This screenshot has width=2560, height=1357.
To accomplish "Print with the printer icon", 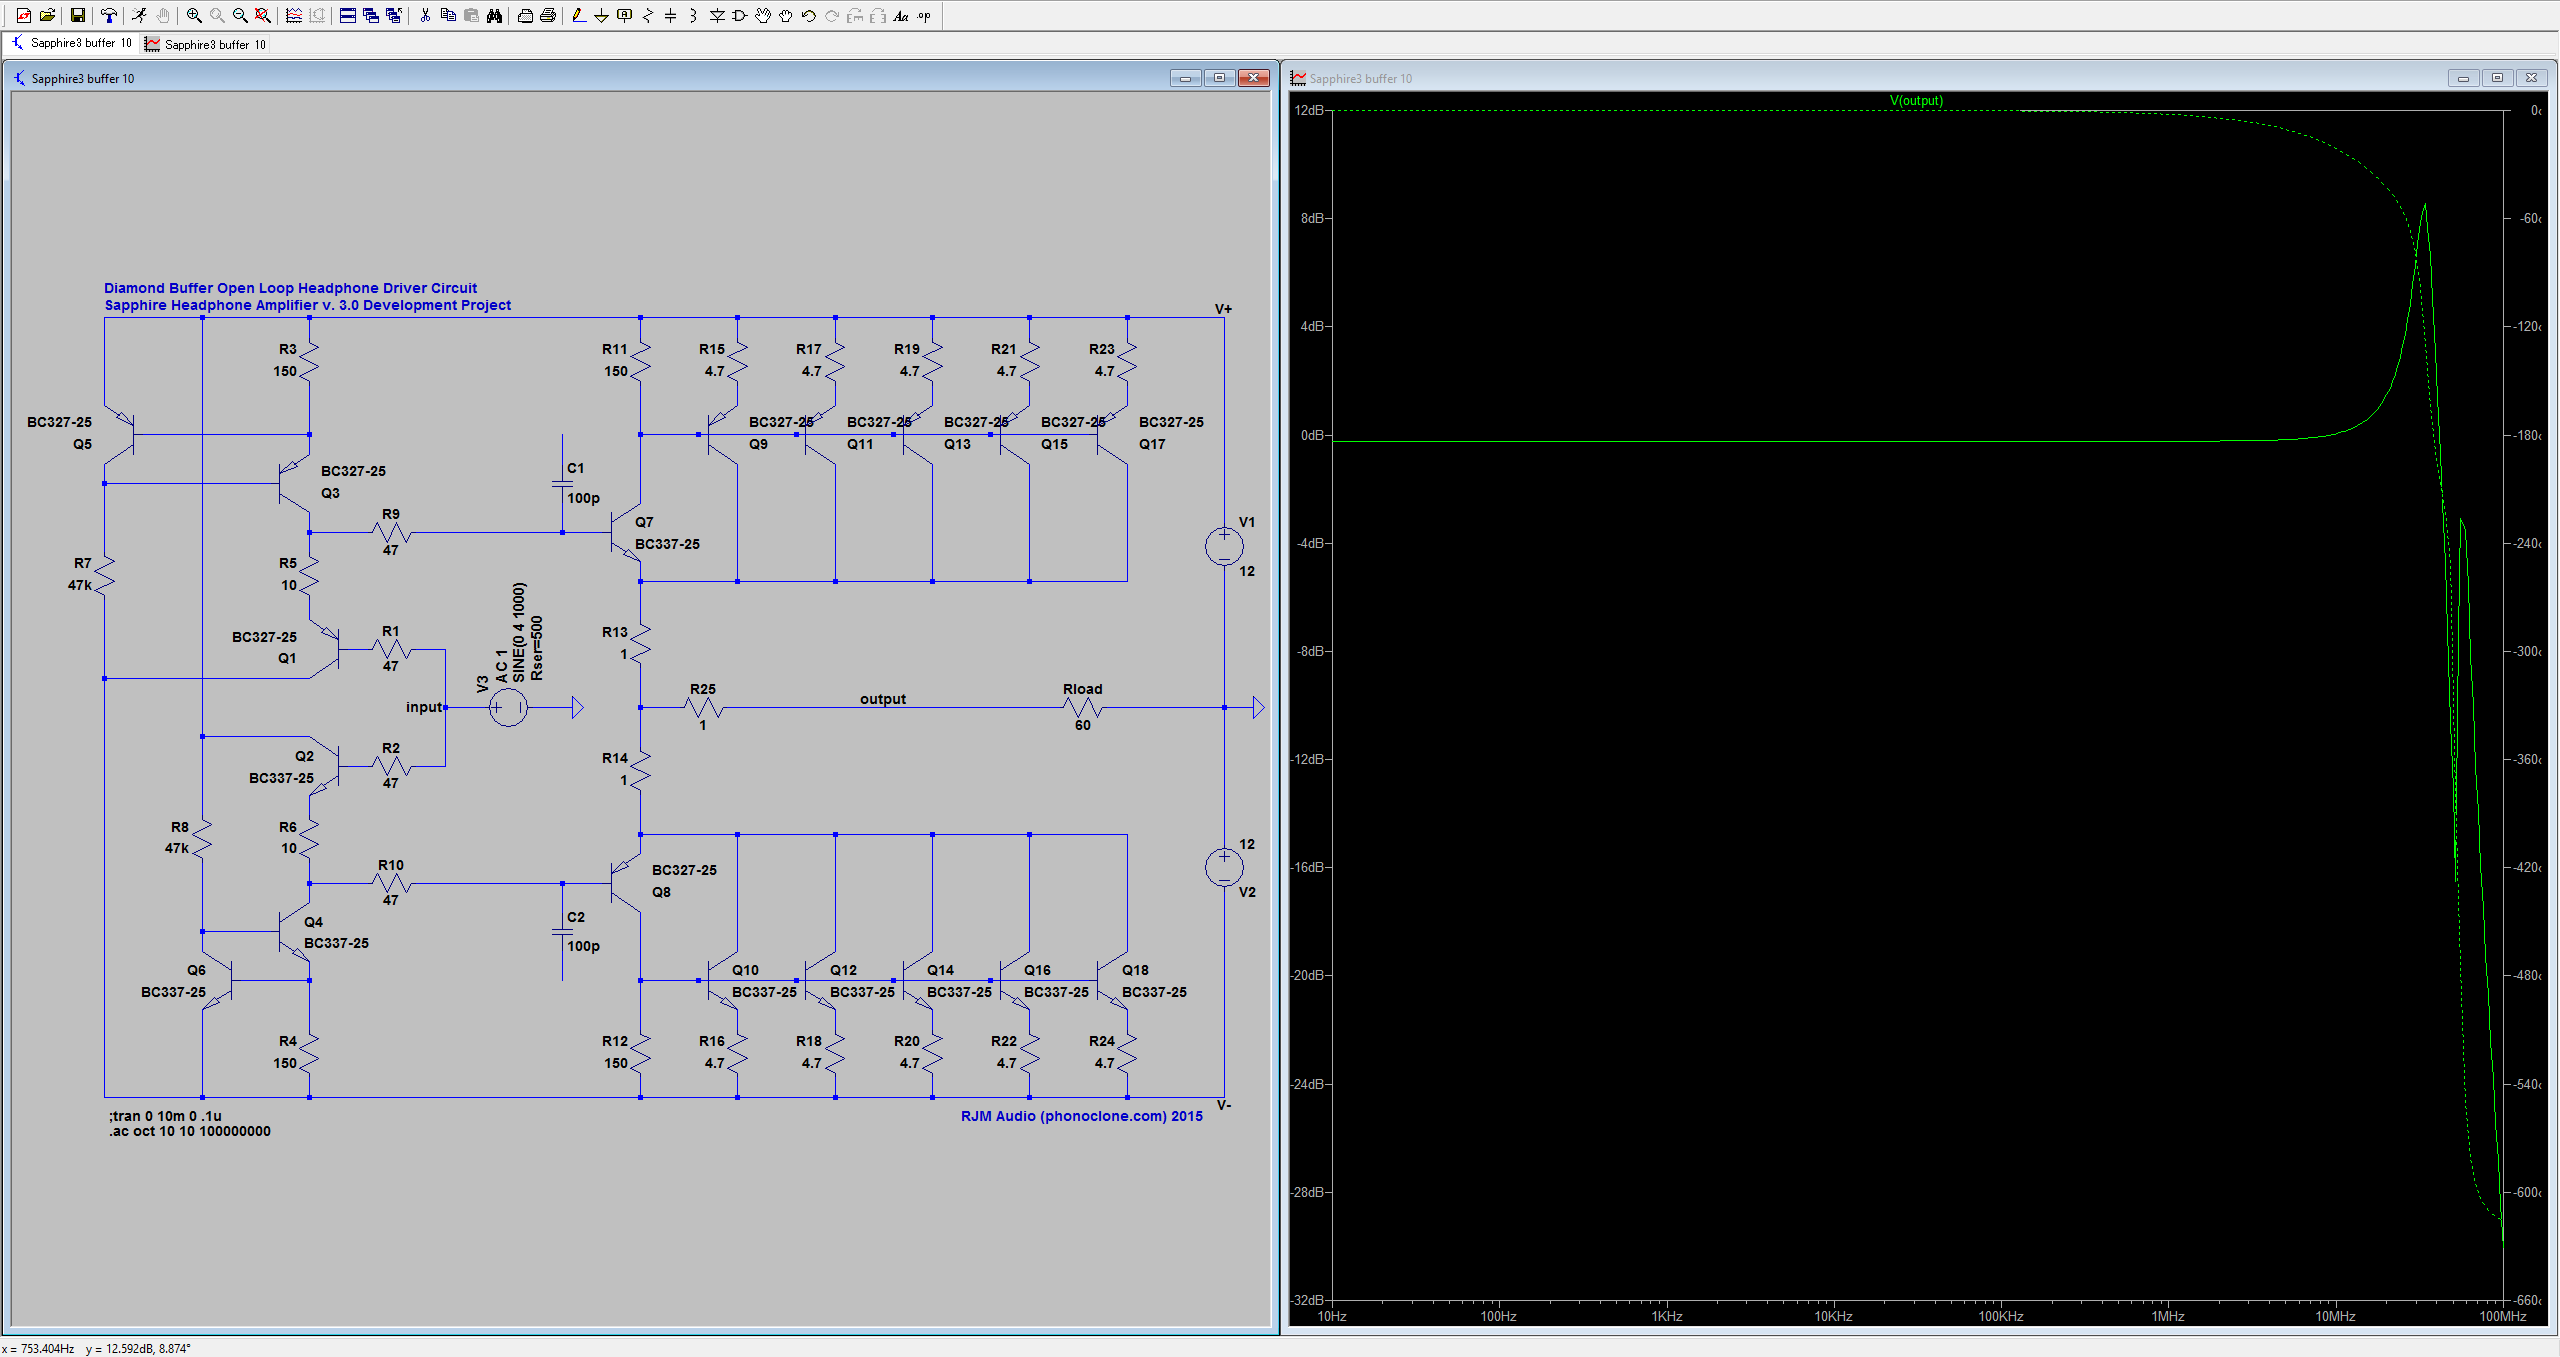I will click(x=548, y=15).
